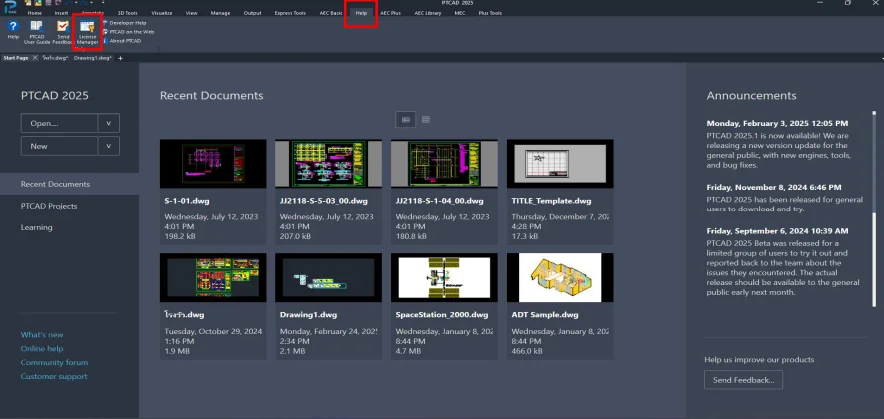Open the Output ribbon tab
884x419 pixels.
(x=252, y=12)
